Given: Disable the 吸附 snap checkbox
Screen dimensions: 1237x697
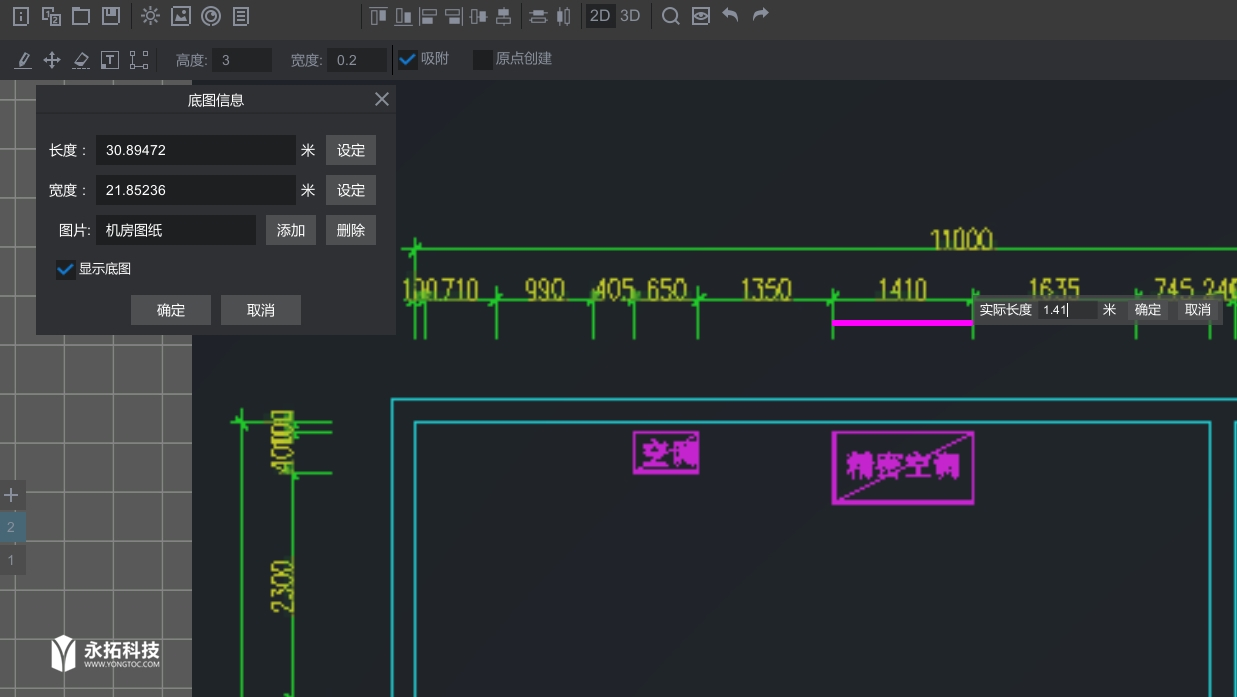Looking at the screenshot, I should pos(408,59).
